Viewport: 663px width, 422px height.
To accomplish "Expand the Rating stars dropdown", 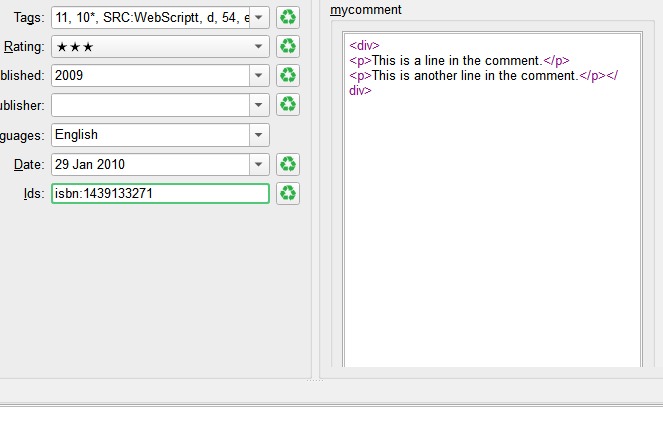I will [x=259, y=46].
